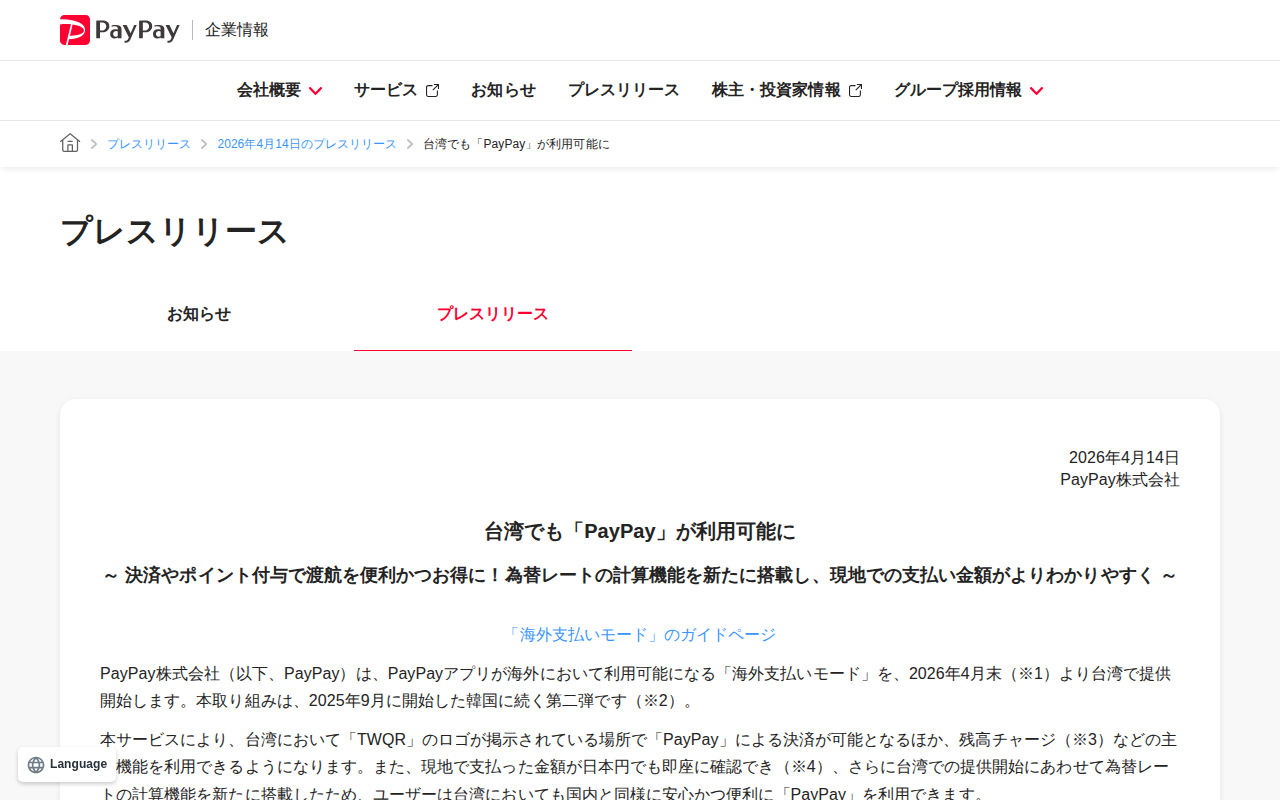
Task: Open プレスリリース in the top navigation
Action: pos(624,90)
